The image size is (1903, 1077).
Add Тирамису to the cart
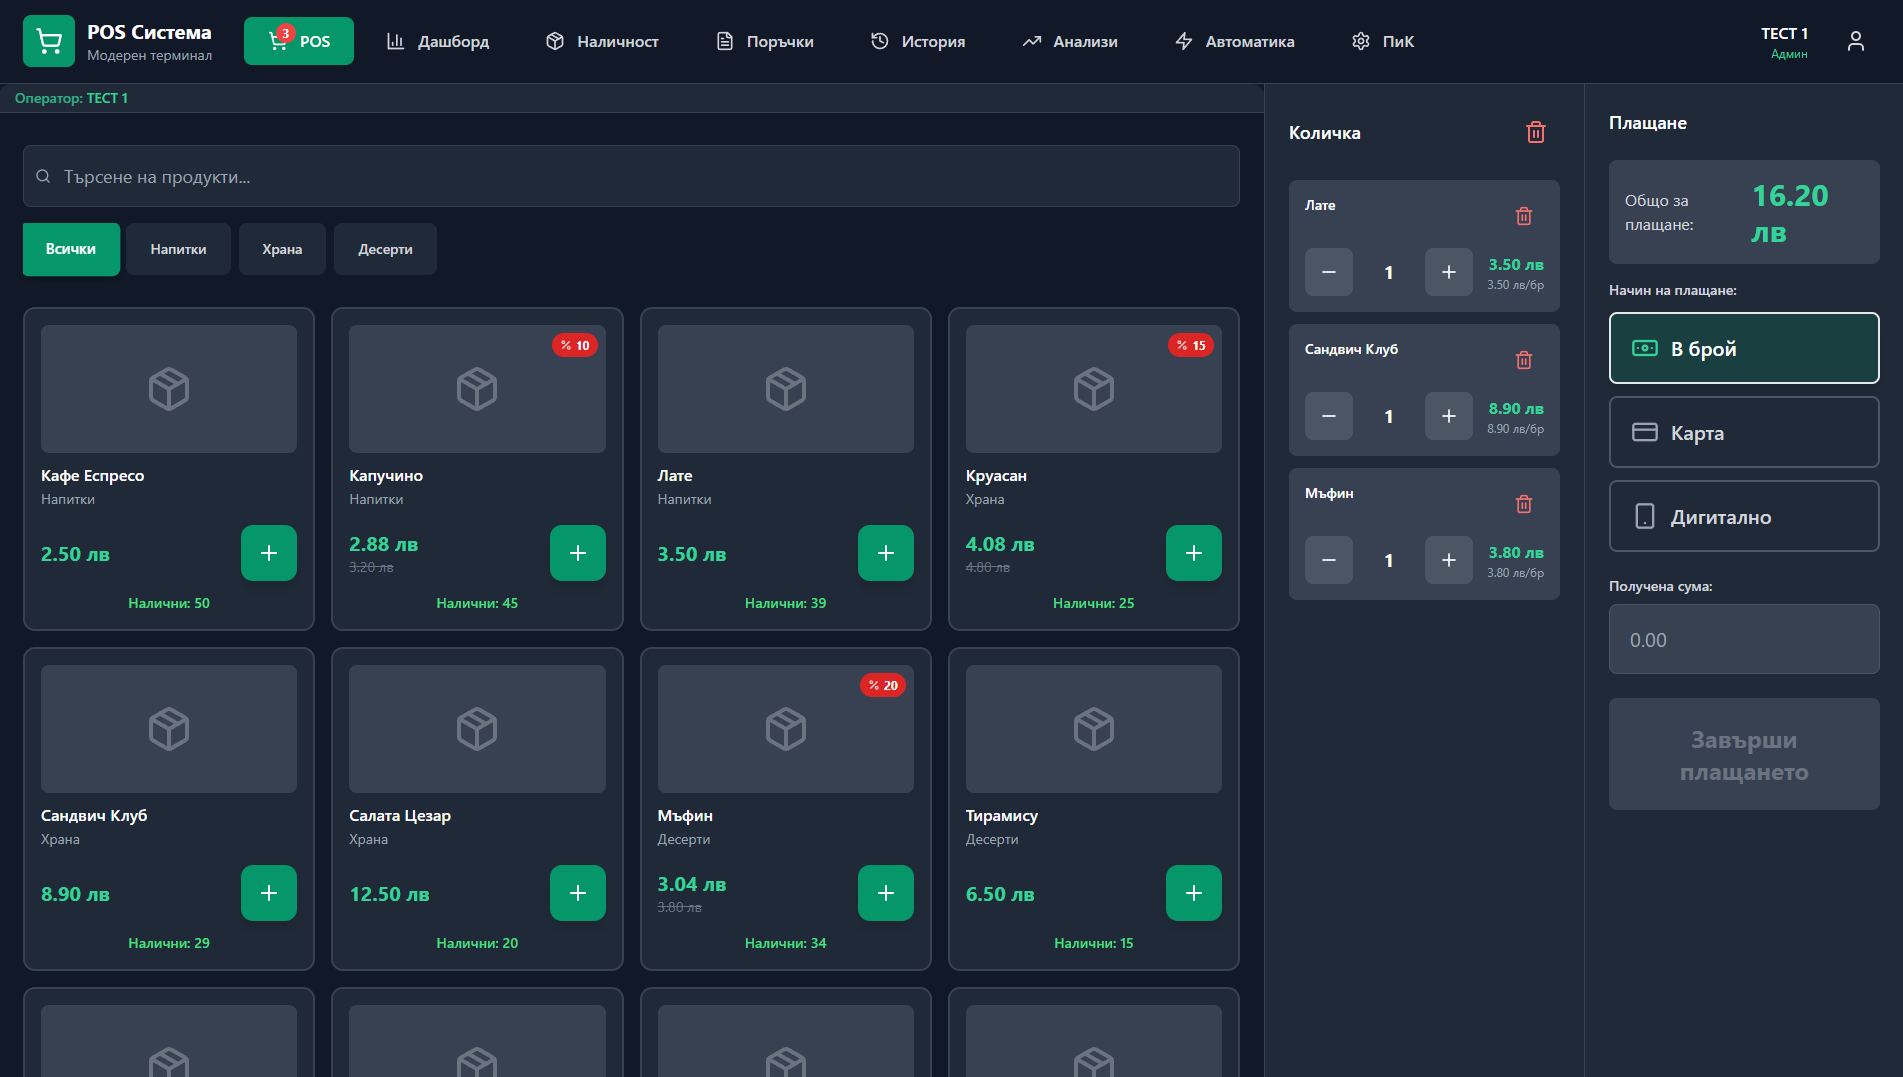[x=1193, y=893]
